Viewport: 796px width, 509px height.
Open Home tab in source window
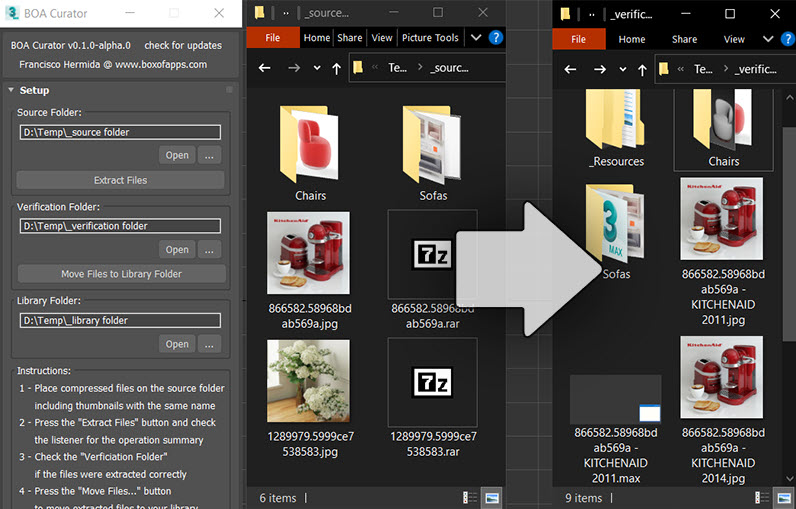pyautogui.click(x=317, y=38)
